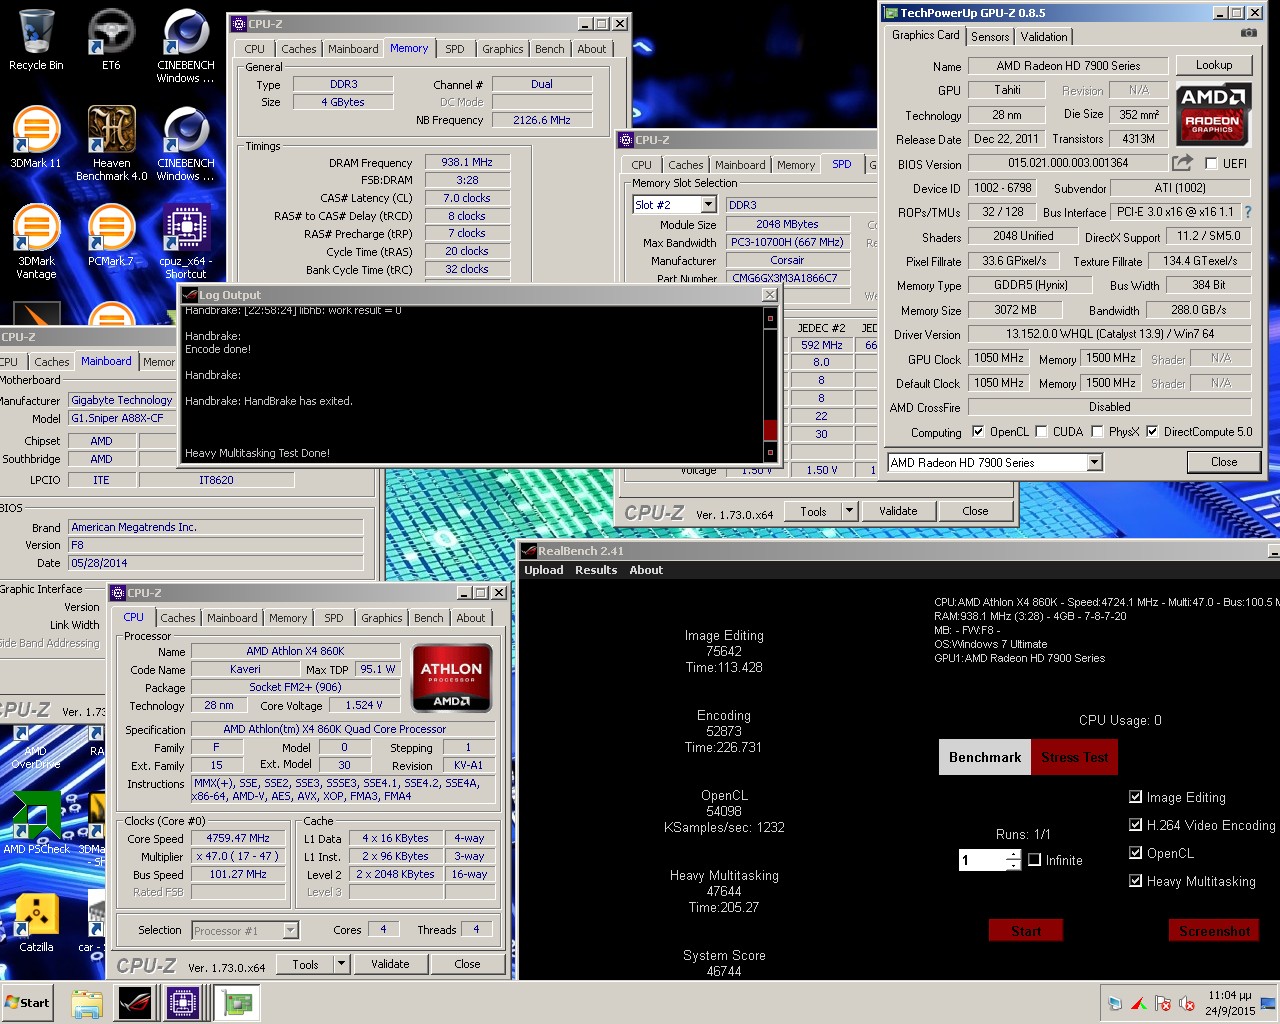Click the network tray icon
Image resolution: width=1280 pixels, height=1024 pixels.
pyautogui.click(x=1115, y=1003)
